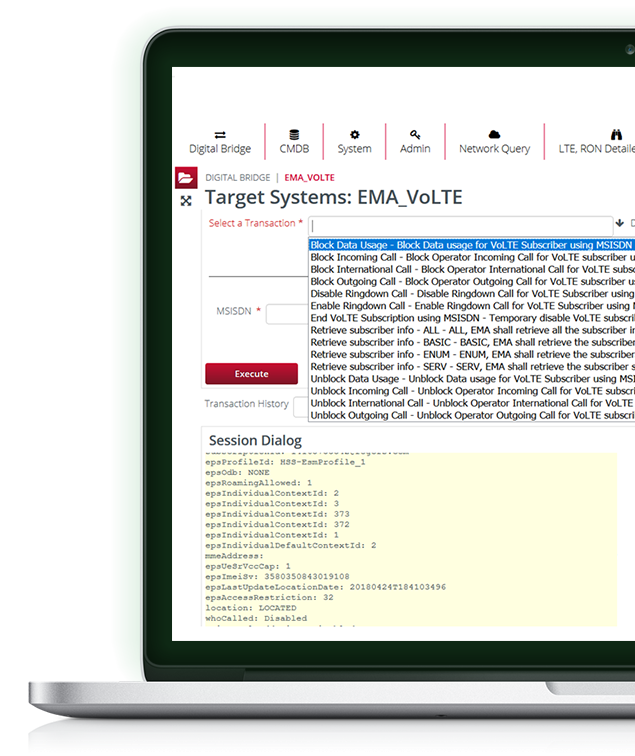Select Unblock Outgoing Call transaction
This screenshot has height=756, width=635.
click(x=471, y=415)
